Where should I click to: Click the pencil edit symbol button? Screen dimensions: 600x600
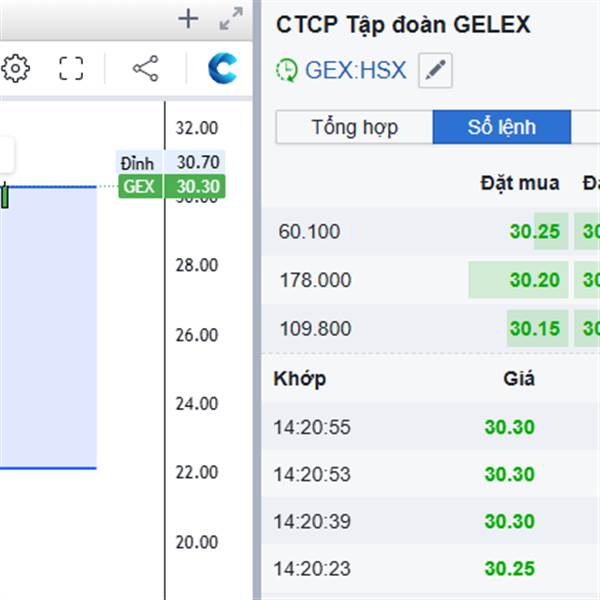pos(435,70)
